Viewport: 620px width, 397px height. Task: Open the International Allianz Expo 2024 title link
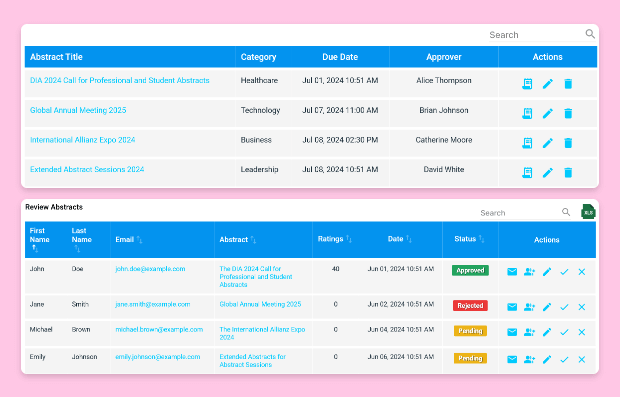coord(82,140)
